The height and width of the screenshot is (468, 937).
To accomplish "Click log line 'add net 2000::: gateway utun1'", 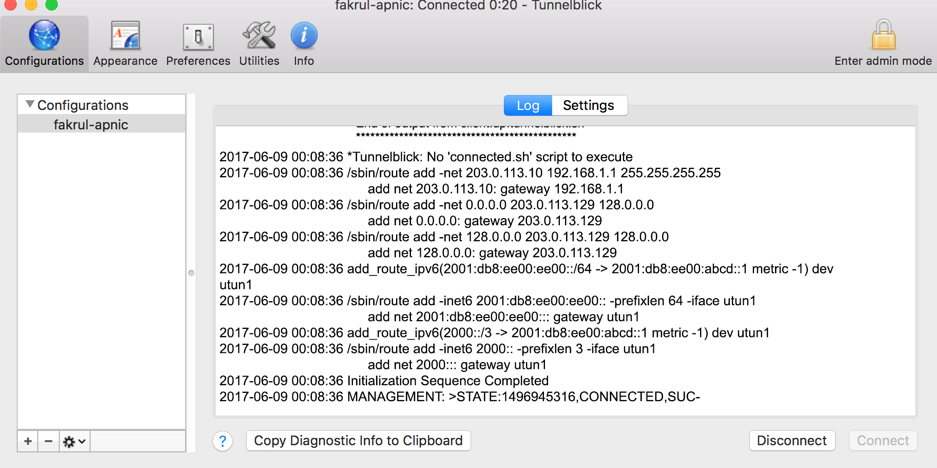I will (x=457, y=365).
